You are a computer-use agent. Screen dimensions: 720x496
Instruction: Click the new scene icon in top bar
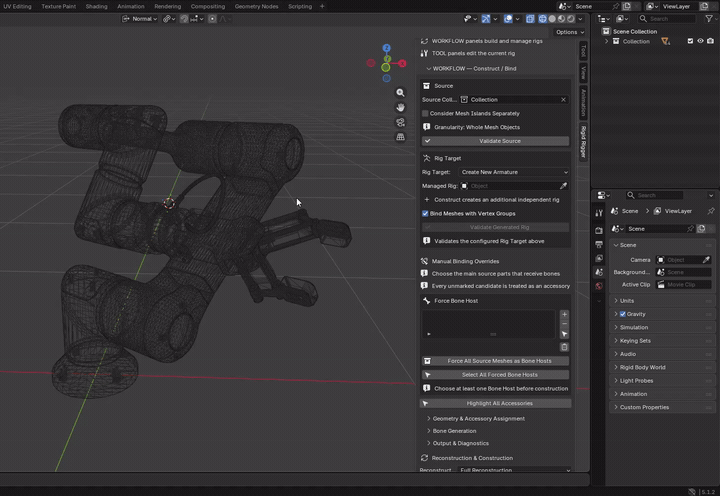(x=627, y=6)
